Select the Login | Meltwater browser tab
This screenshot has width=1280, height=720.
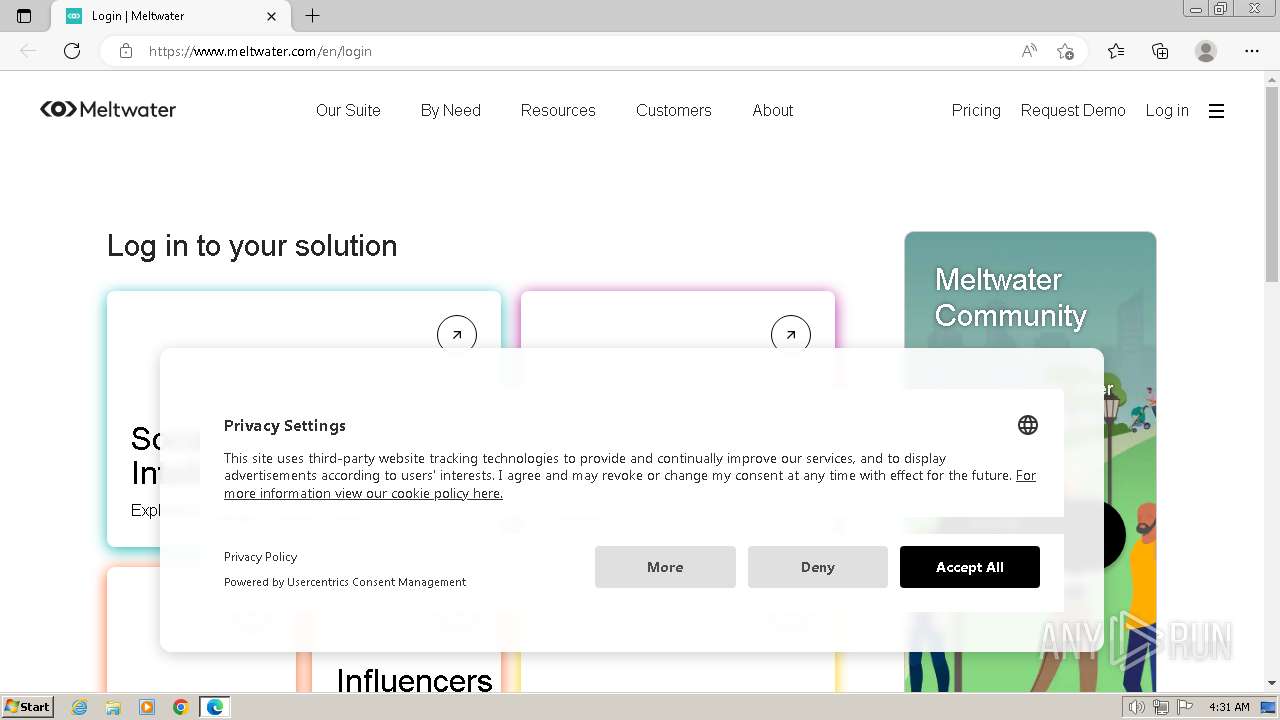tap(172, 16)
